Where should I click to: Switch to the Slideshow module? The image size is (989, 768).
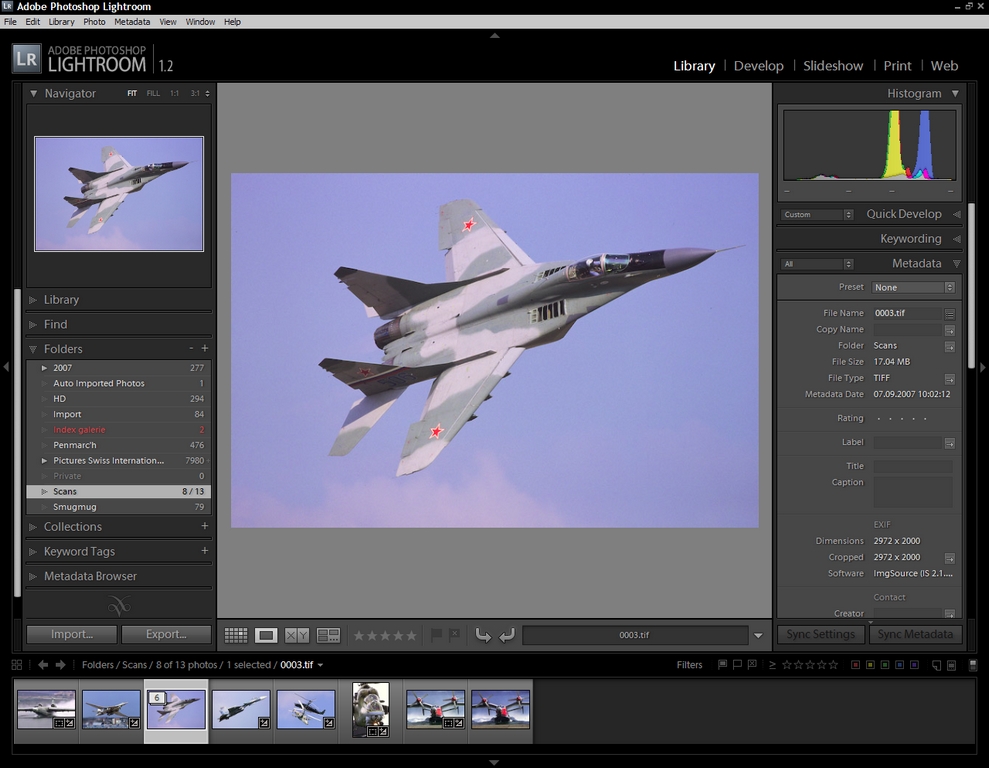[833, 66]
